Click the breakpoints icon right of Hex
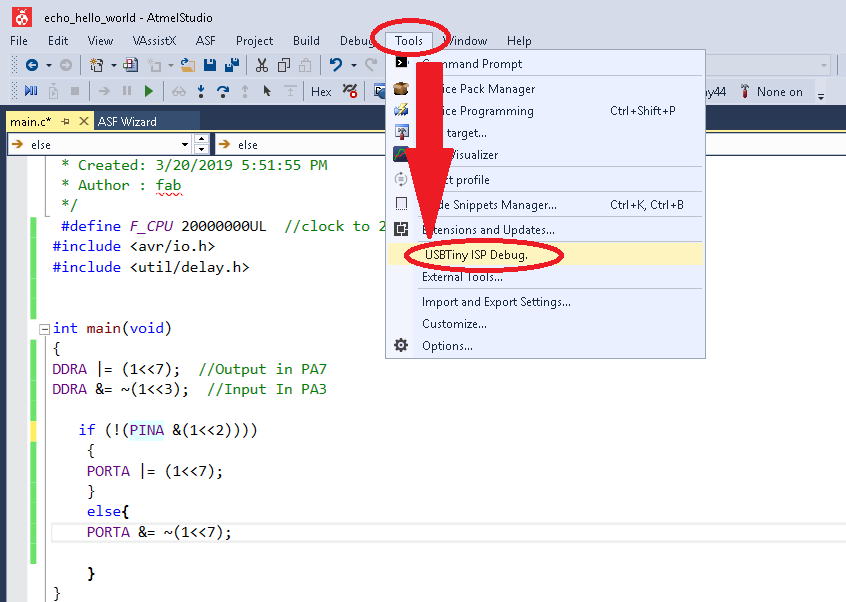Screen dimensions: 846x602 350,91
